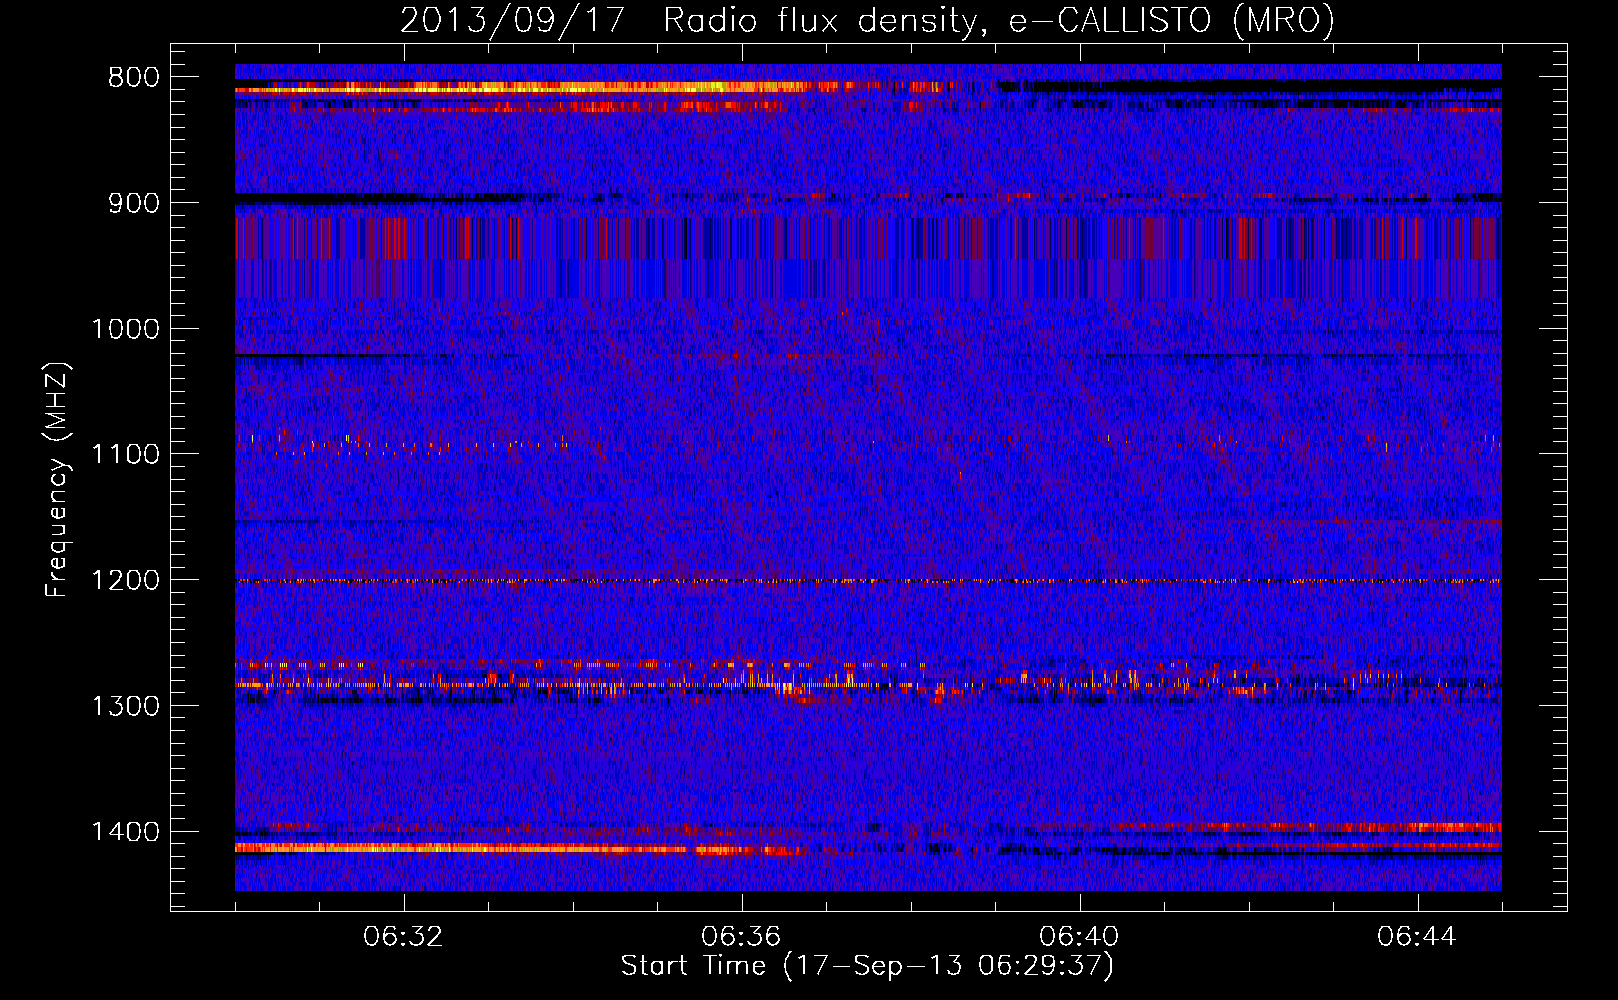Click the 06:36 time tick label

coord(741,937)
